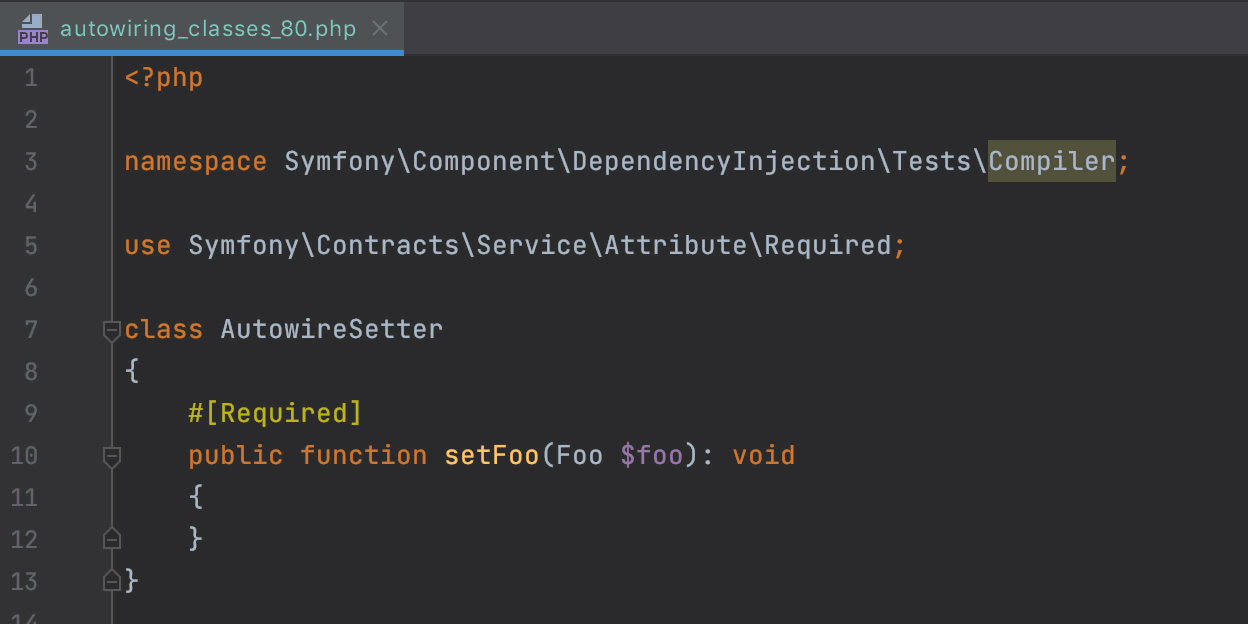Click the setFoo method name
Image resolution: width=1248 pixels, height=624 pixels.
[492, 455]
